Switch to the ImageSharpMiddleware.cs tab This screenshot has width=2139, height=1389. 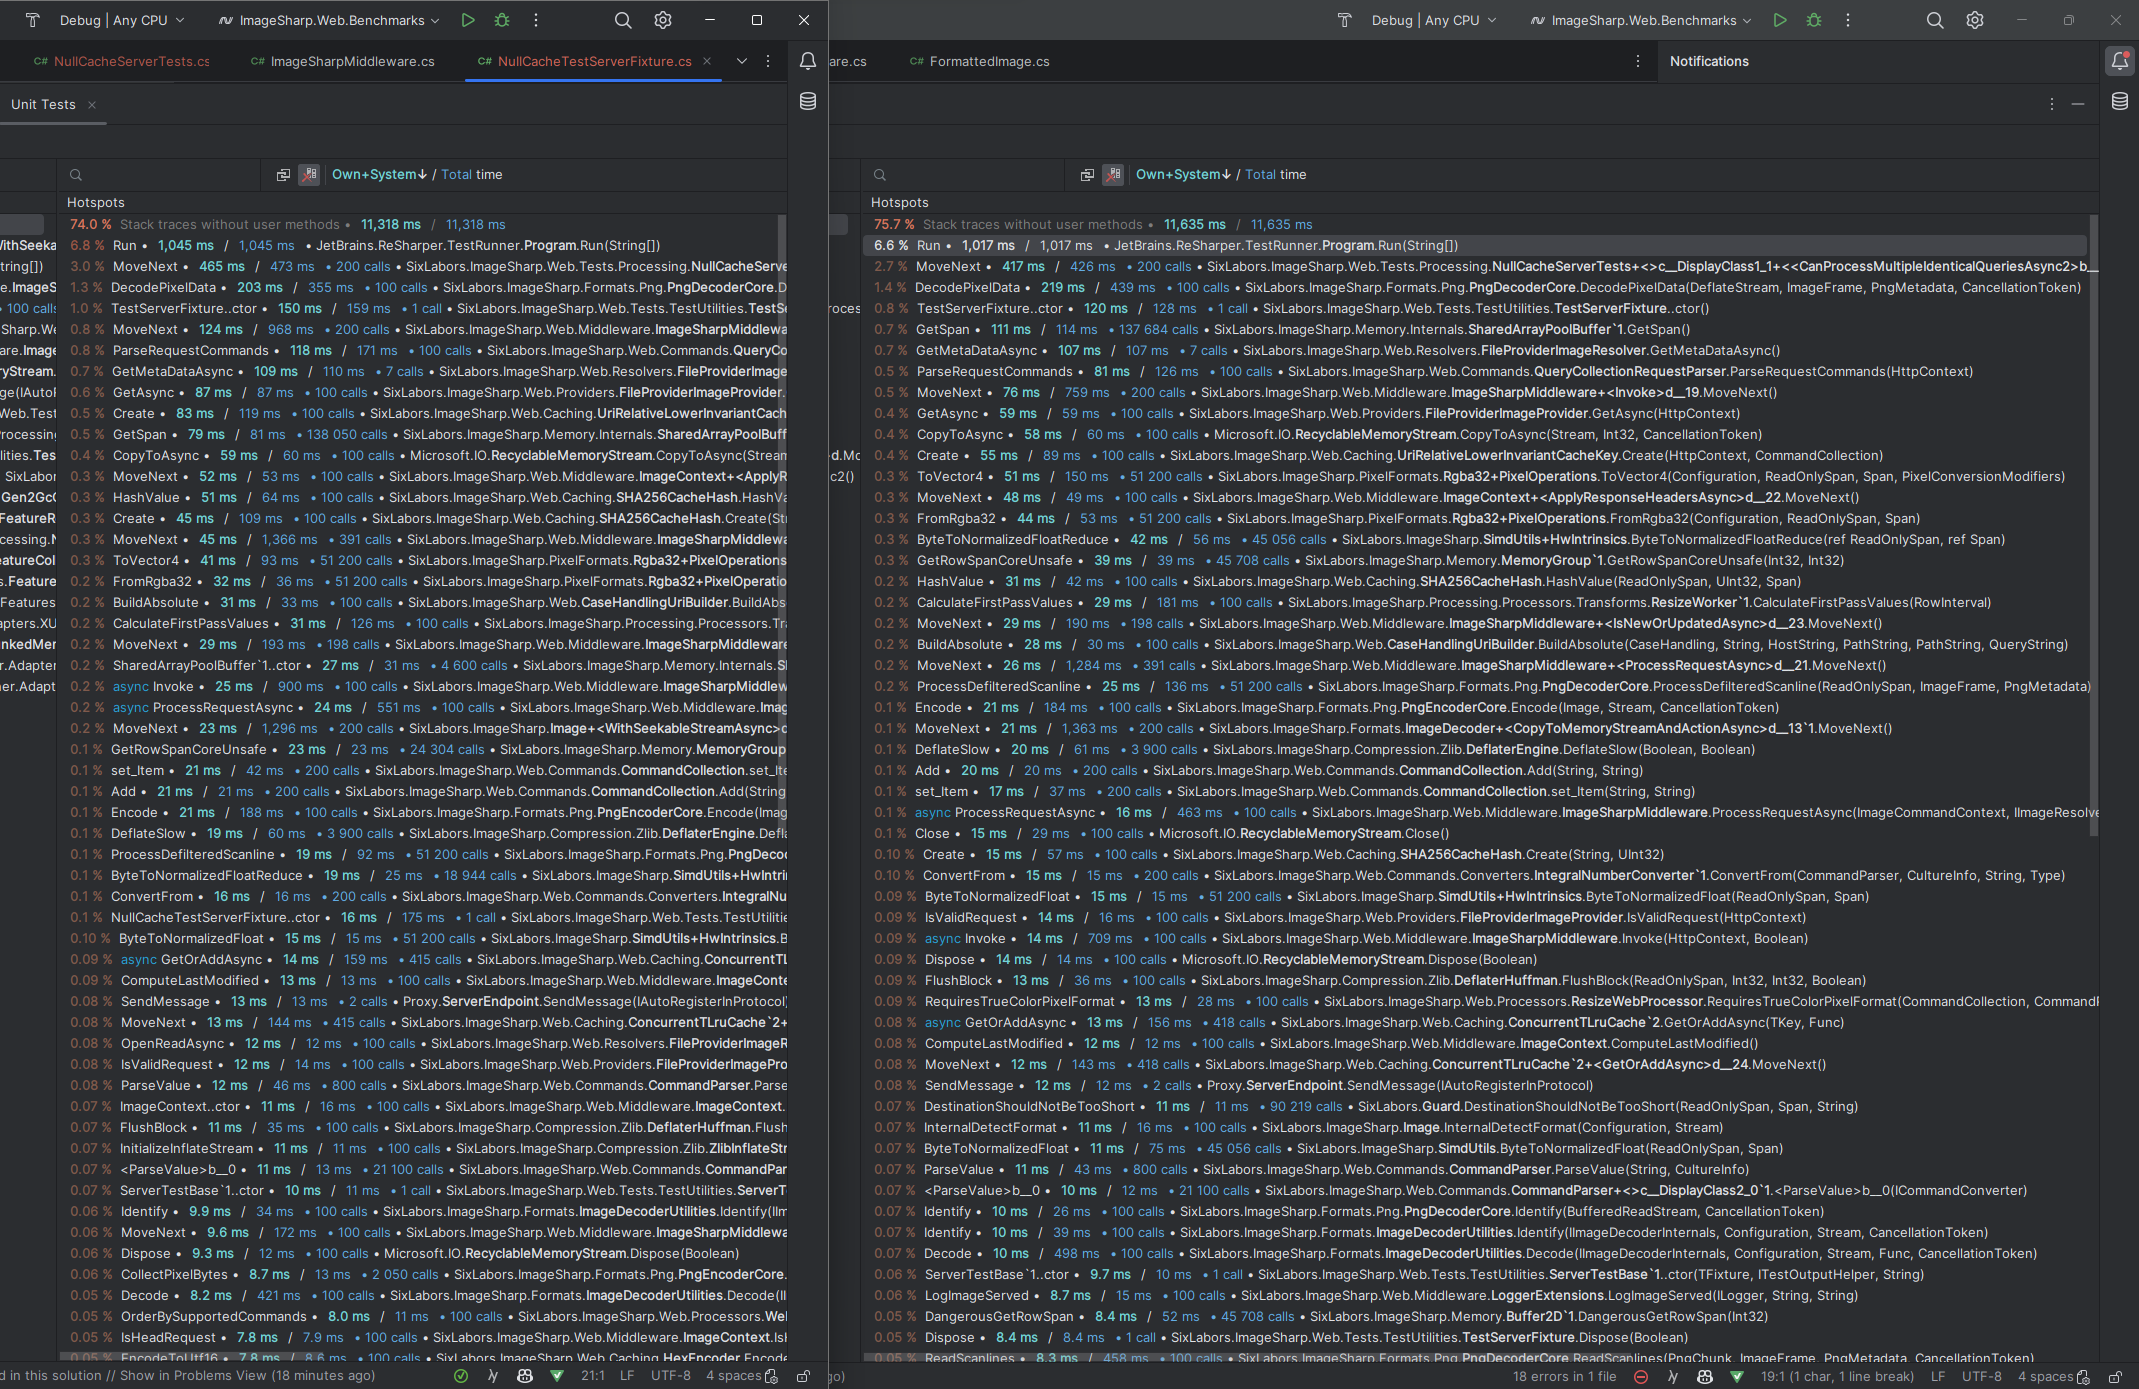352,61
